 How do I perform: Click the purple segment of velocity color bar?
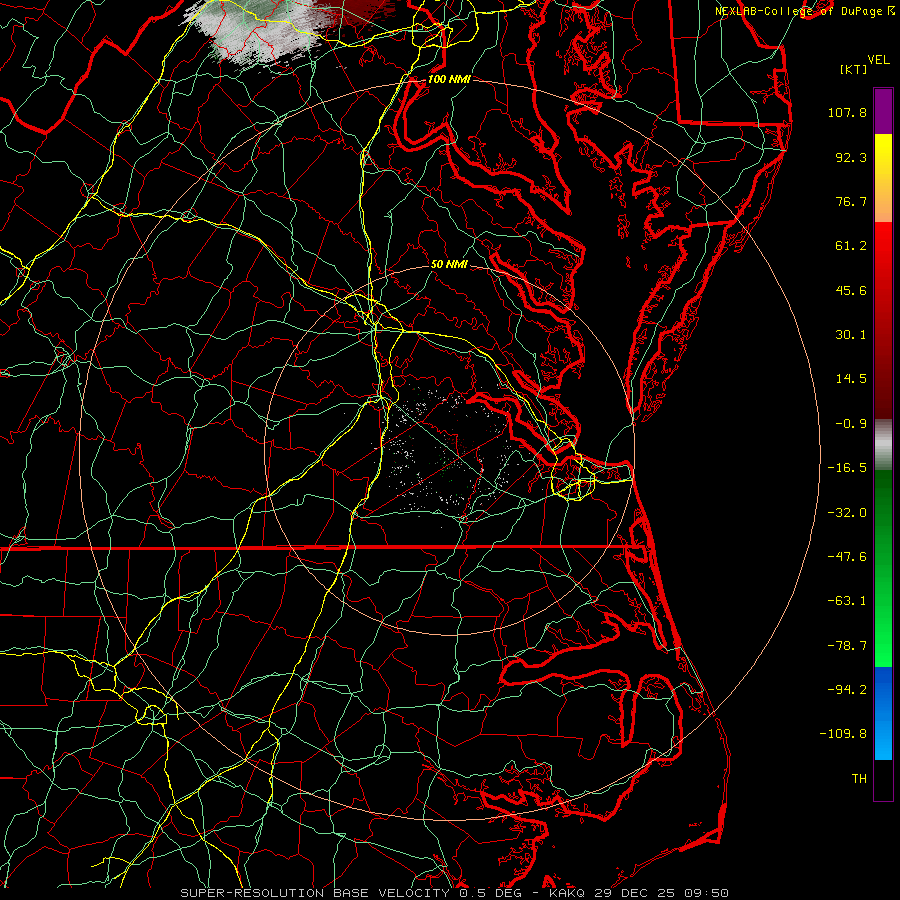click(x=883, y=111)
